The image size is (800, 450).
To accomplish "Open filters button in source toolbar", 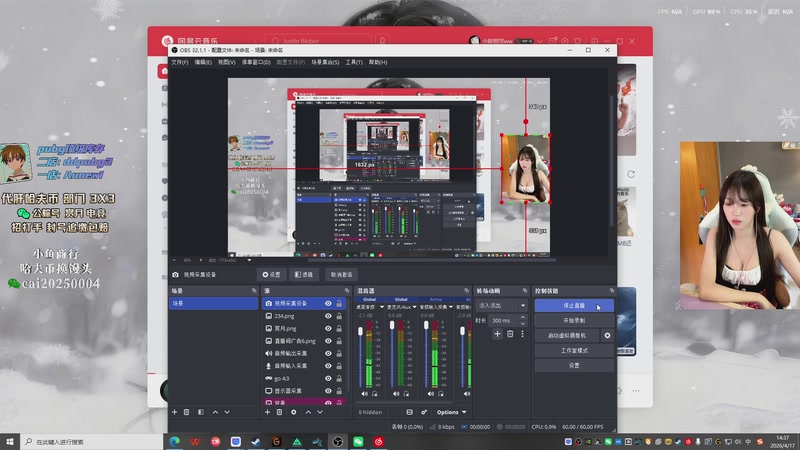I will 304,274.
